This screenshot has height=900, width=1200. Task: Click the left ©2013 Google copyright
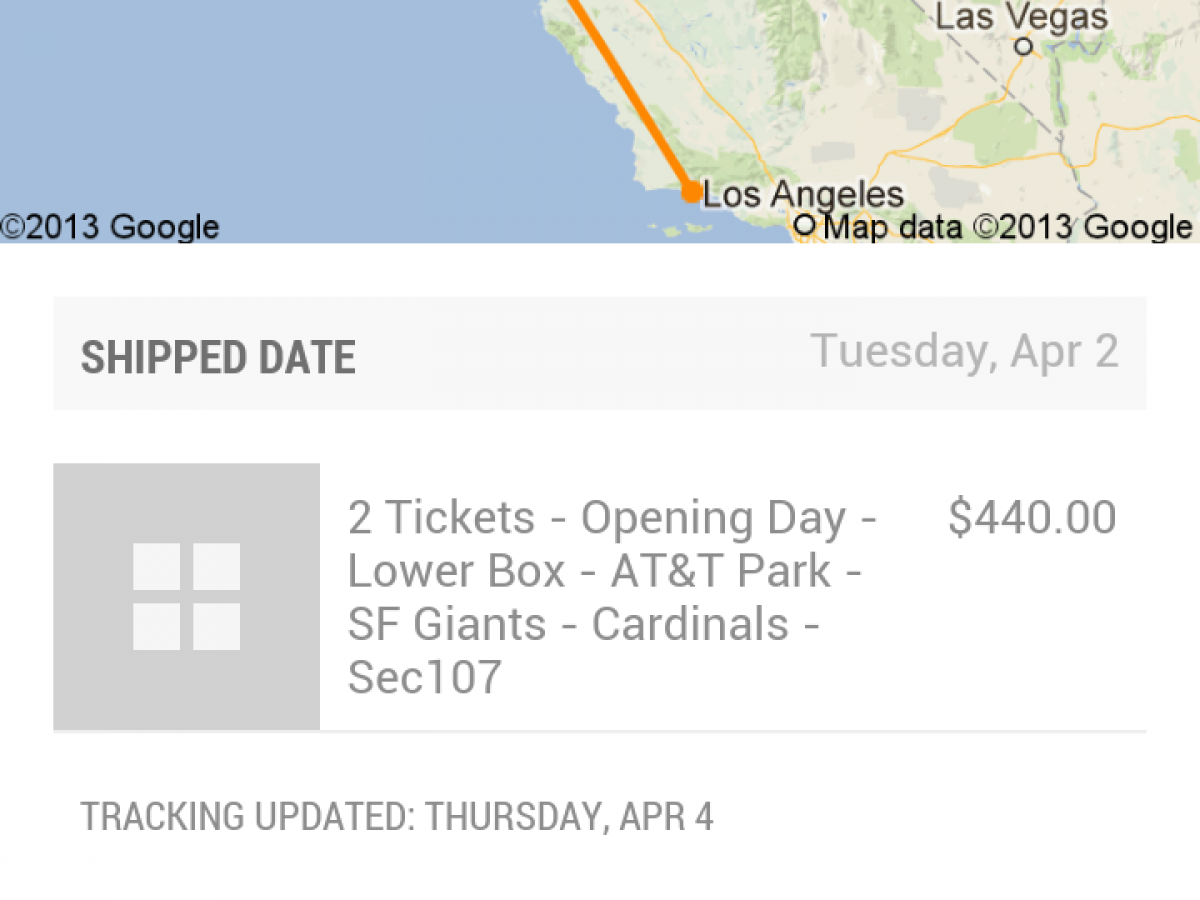[110, 227]
